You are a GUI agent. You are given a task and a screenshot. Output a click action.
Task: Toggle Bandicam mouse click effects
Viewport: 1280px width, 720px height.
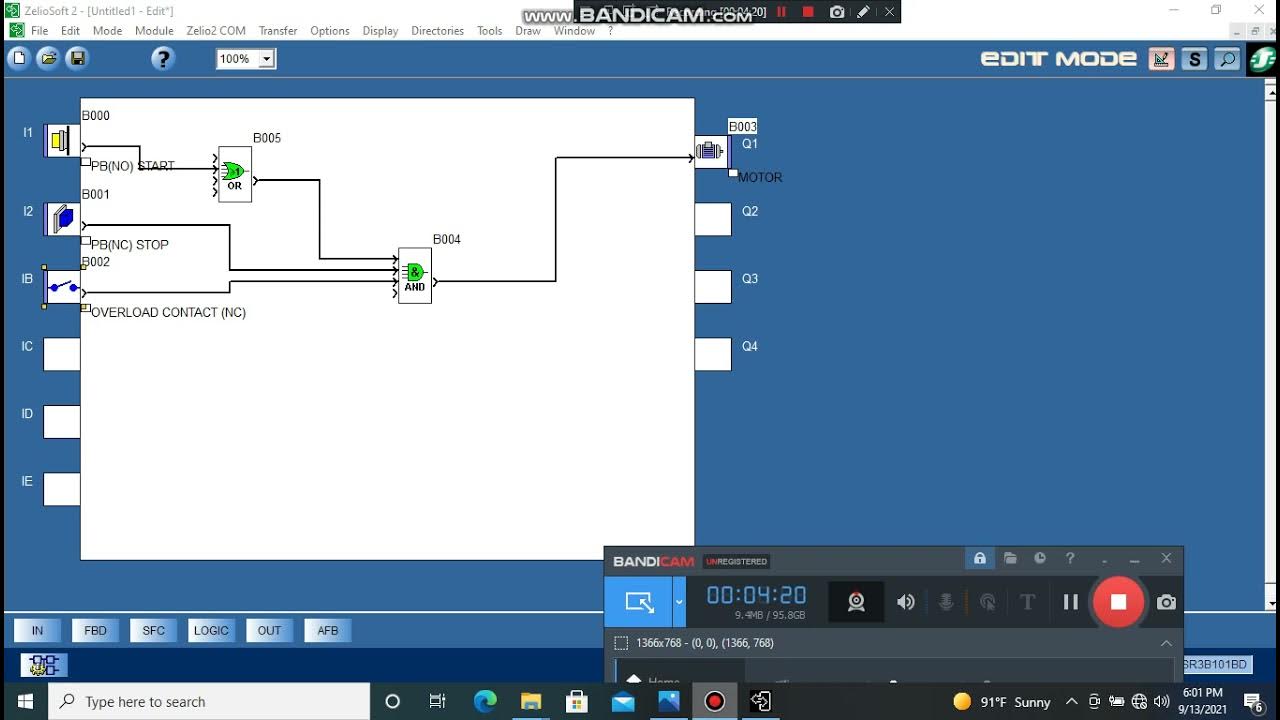[987, 602]
